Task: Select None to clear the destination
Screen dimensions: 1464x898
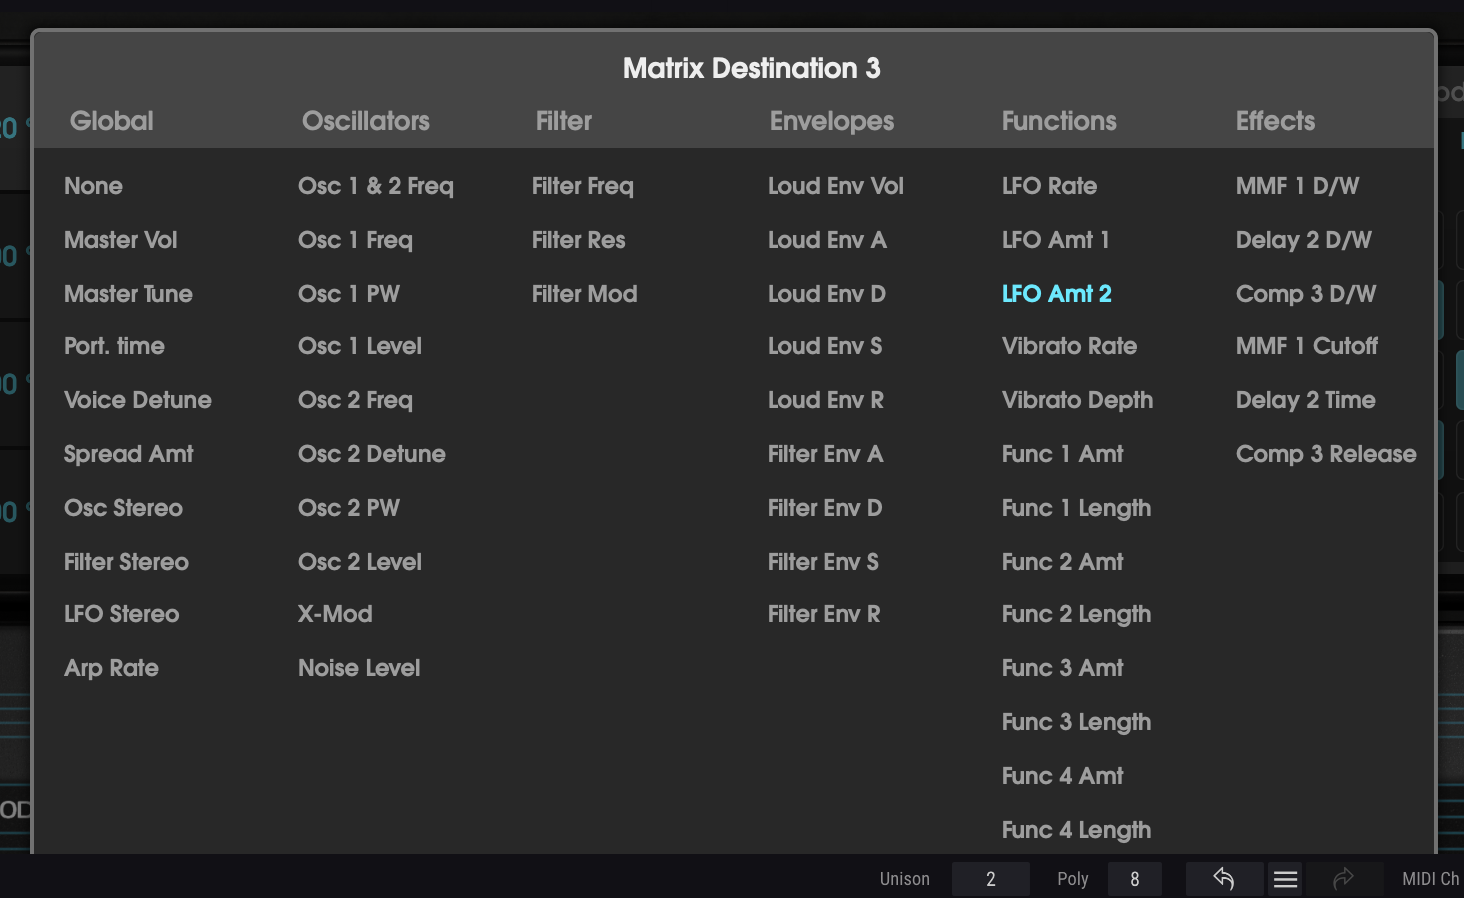Action: (93, 186)
